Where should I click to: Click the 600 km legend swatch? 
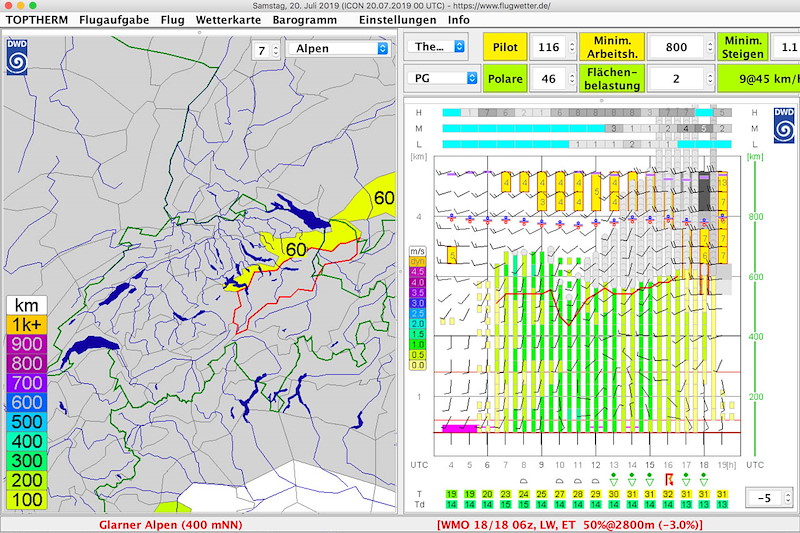pyautogui.click(x=27, y=402)
